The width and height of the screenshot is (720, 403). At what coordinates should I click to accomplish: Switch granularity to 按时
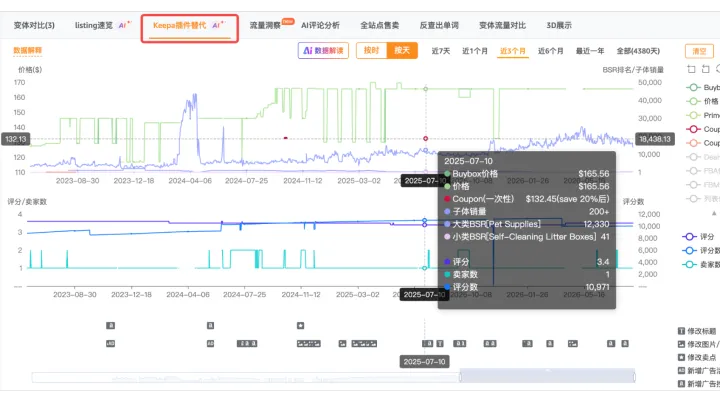pos(371,50)
